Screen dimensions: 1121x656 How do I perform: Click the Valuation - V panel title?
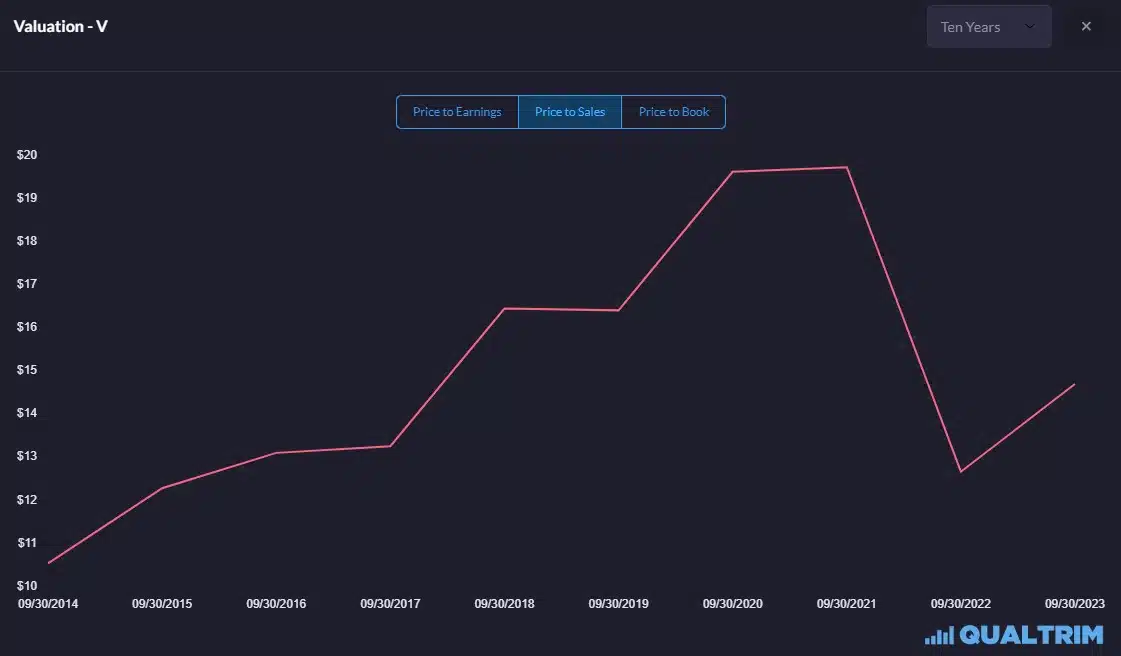point(60,26)
